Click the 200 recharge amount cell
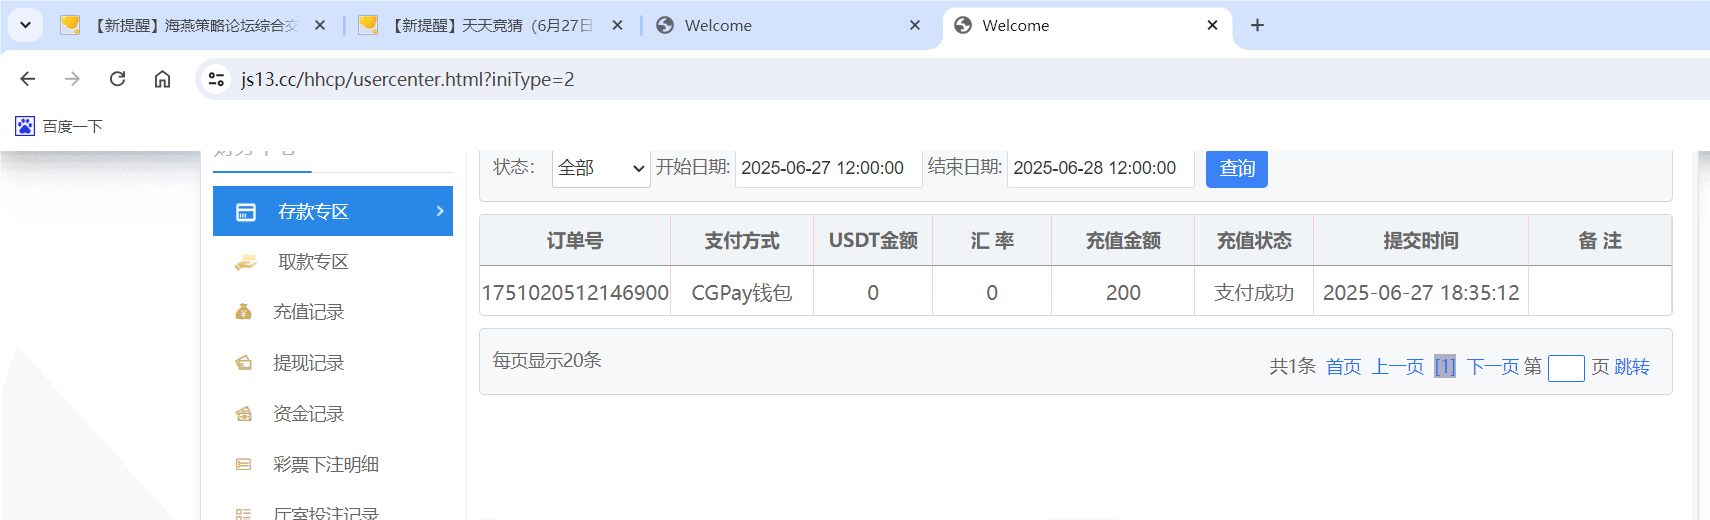 (x=1123, y=293)
